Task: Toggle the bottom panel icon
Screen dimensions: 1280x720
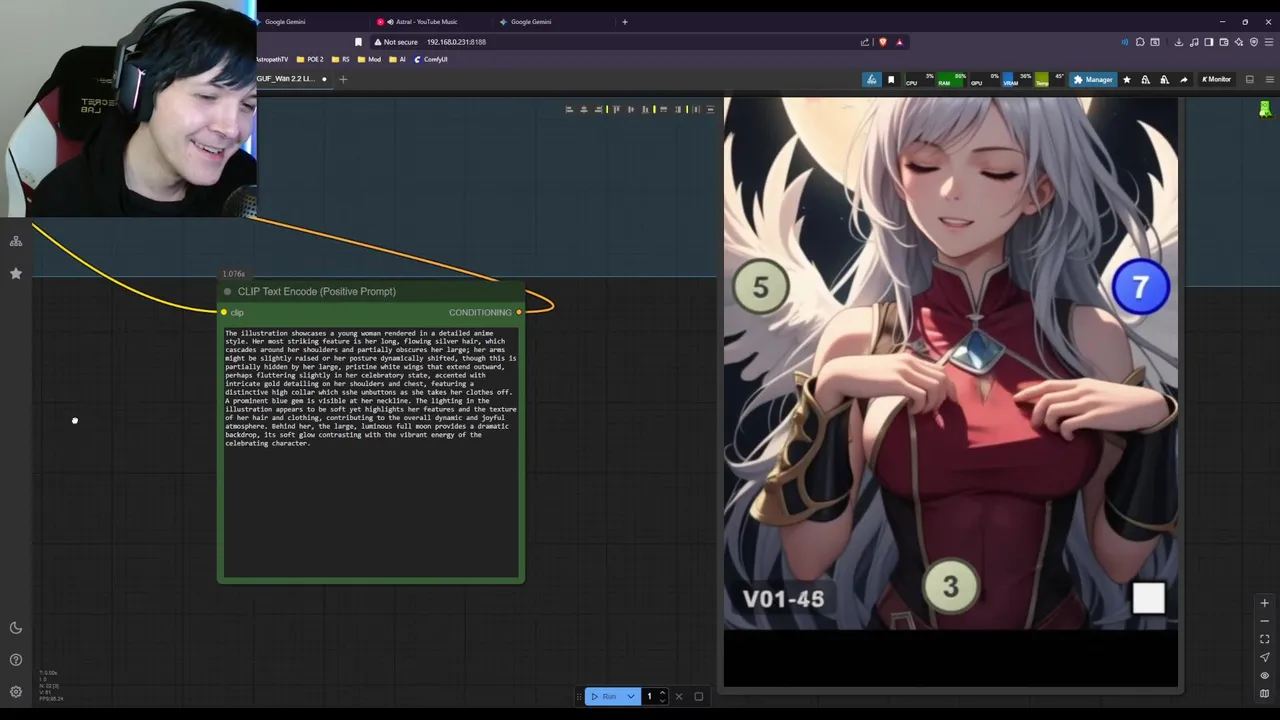Action: [1249, 80]
